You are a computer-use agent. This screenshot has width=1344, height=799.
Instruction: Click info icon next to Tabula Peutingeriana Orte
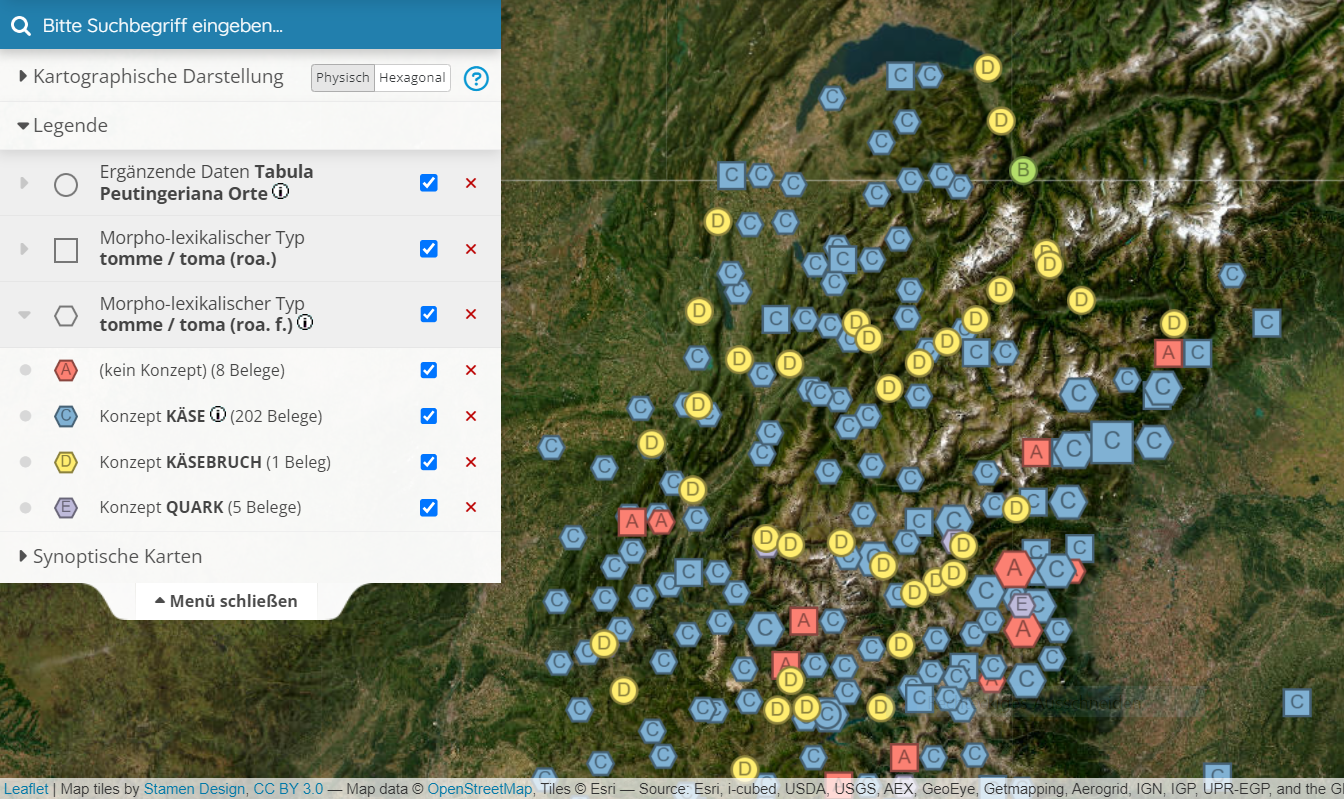281,192
